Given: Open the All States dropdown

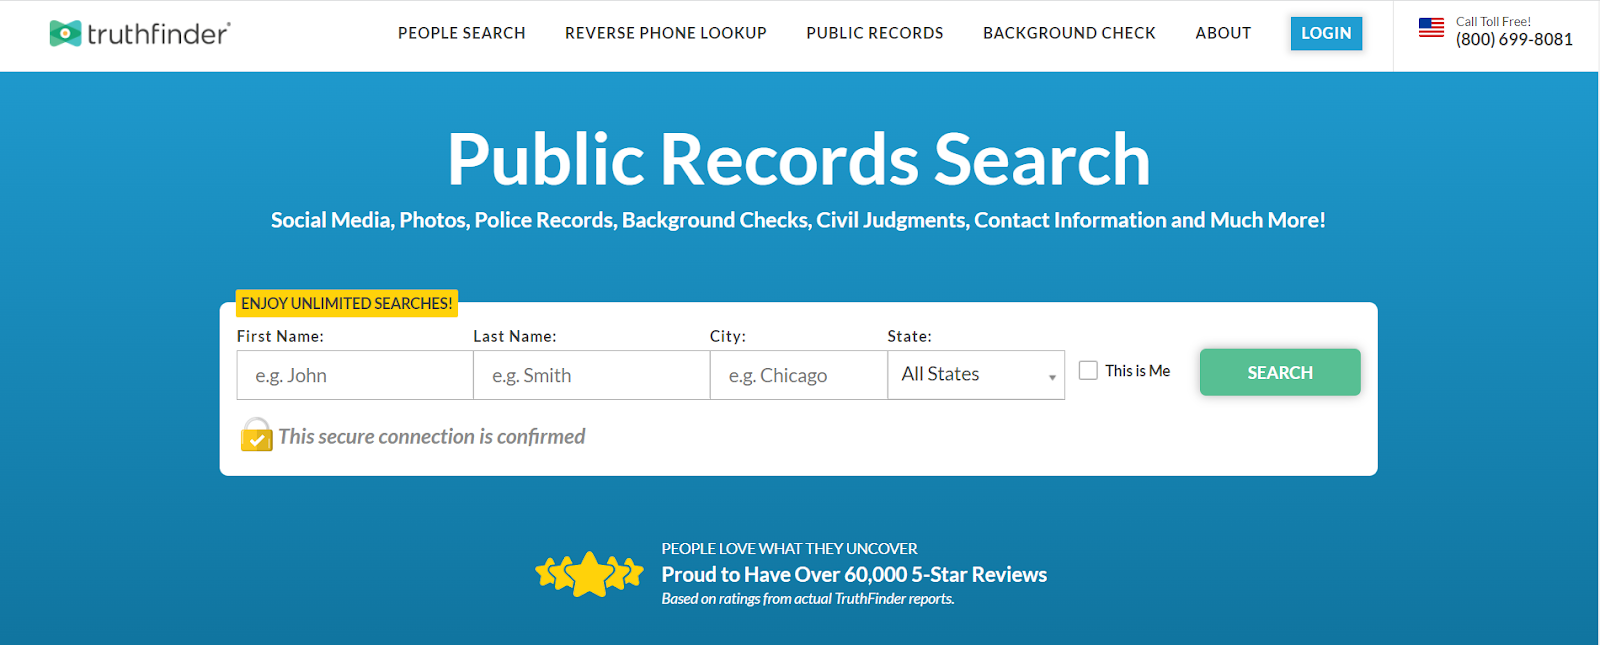Looking at the screenshot, I should (976, 375).
